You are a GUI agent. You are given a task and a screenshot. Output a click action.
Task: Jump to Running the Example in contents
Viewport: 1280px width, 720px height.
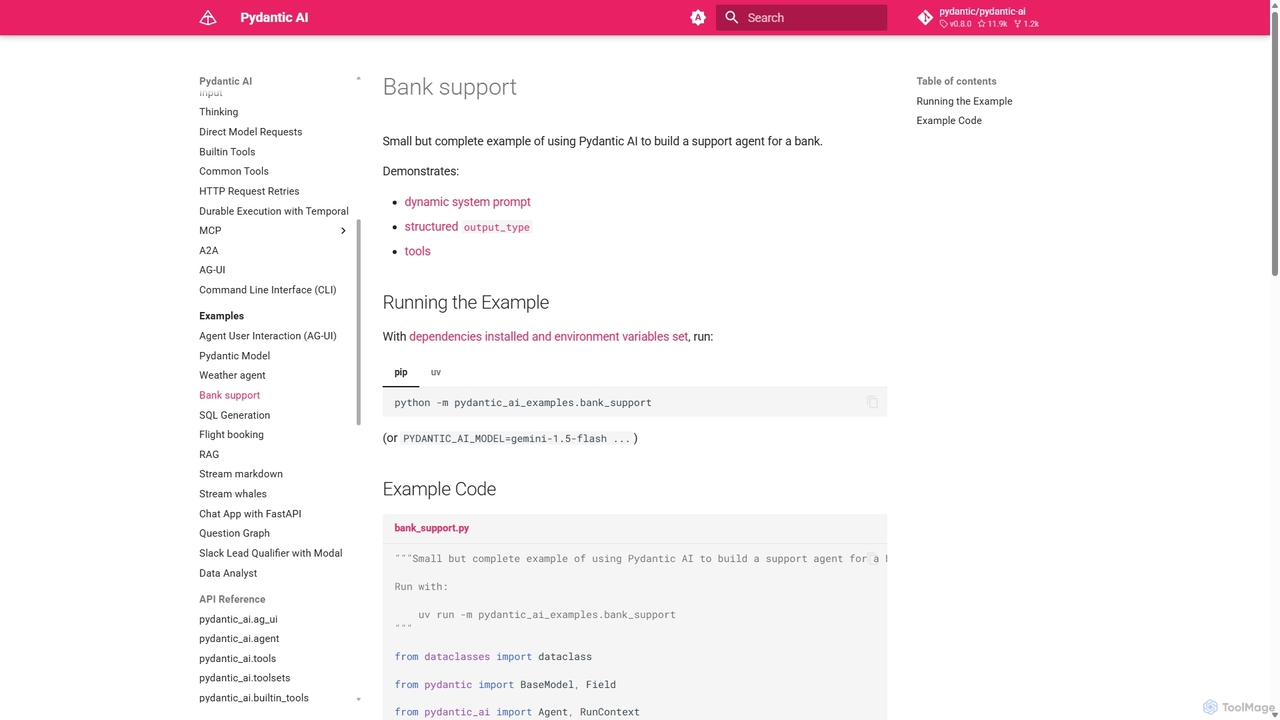click(964, 101)
